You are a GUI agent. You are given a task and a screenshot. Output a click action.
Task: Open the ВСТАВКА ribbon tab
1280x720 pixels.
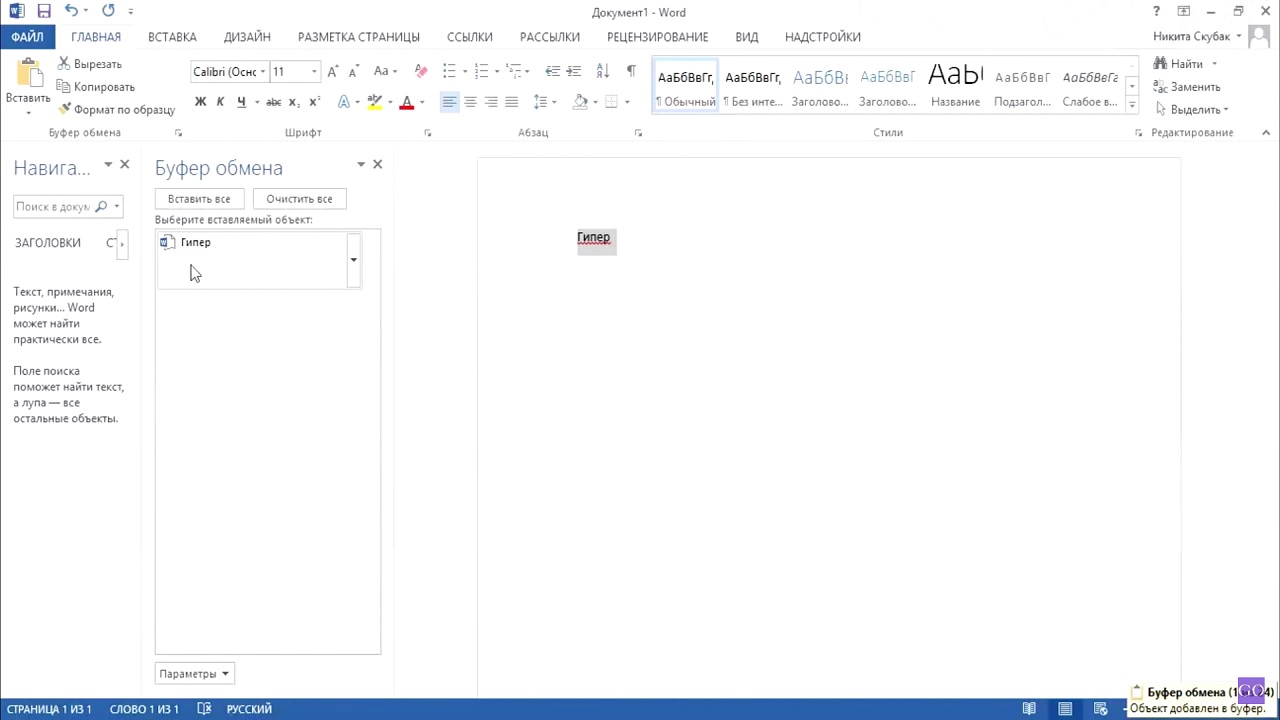coord(172,37)
